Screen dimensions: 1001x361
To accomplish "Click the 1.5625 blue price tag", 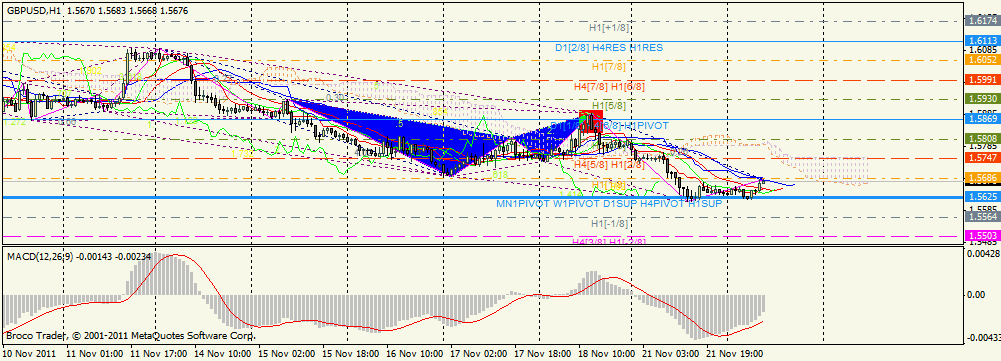I will tap(984, 197).
